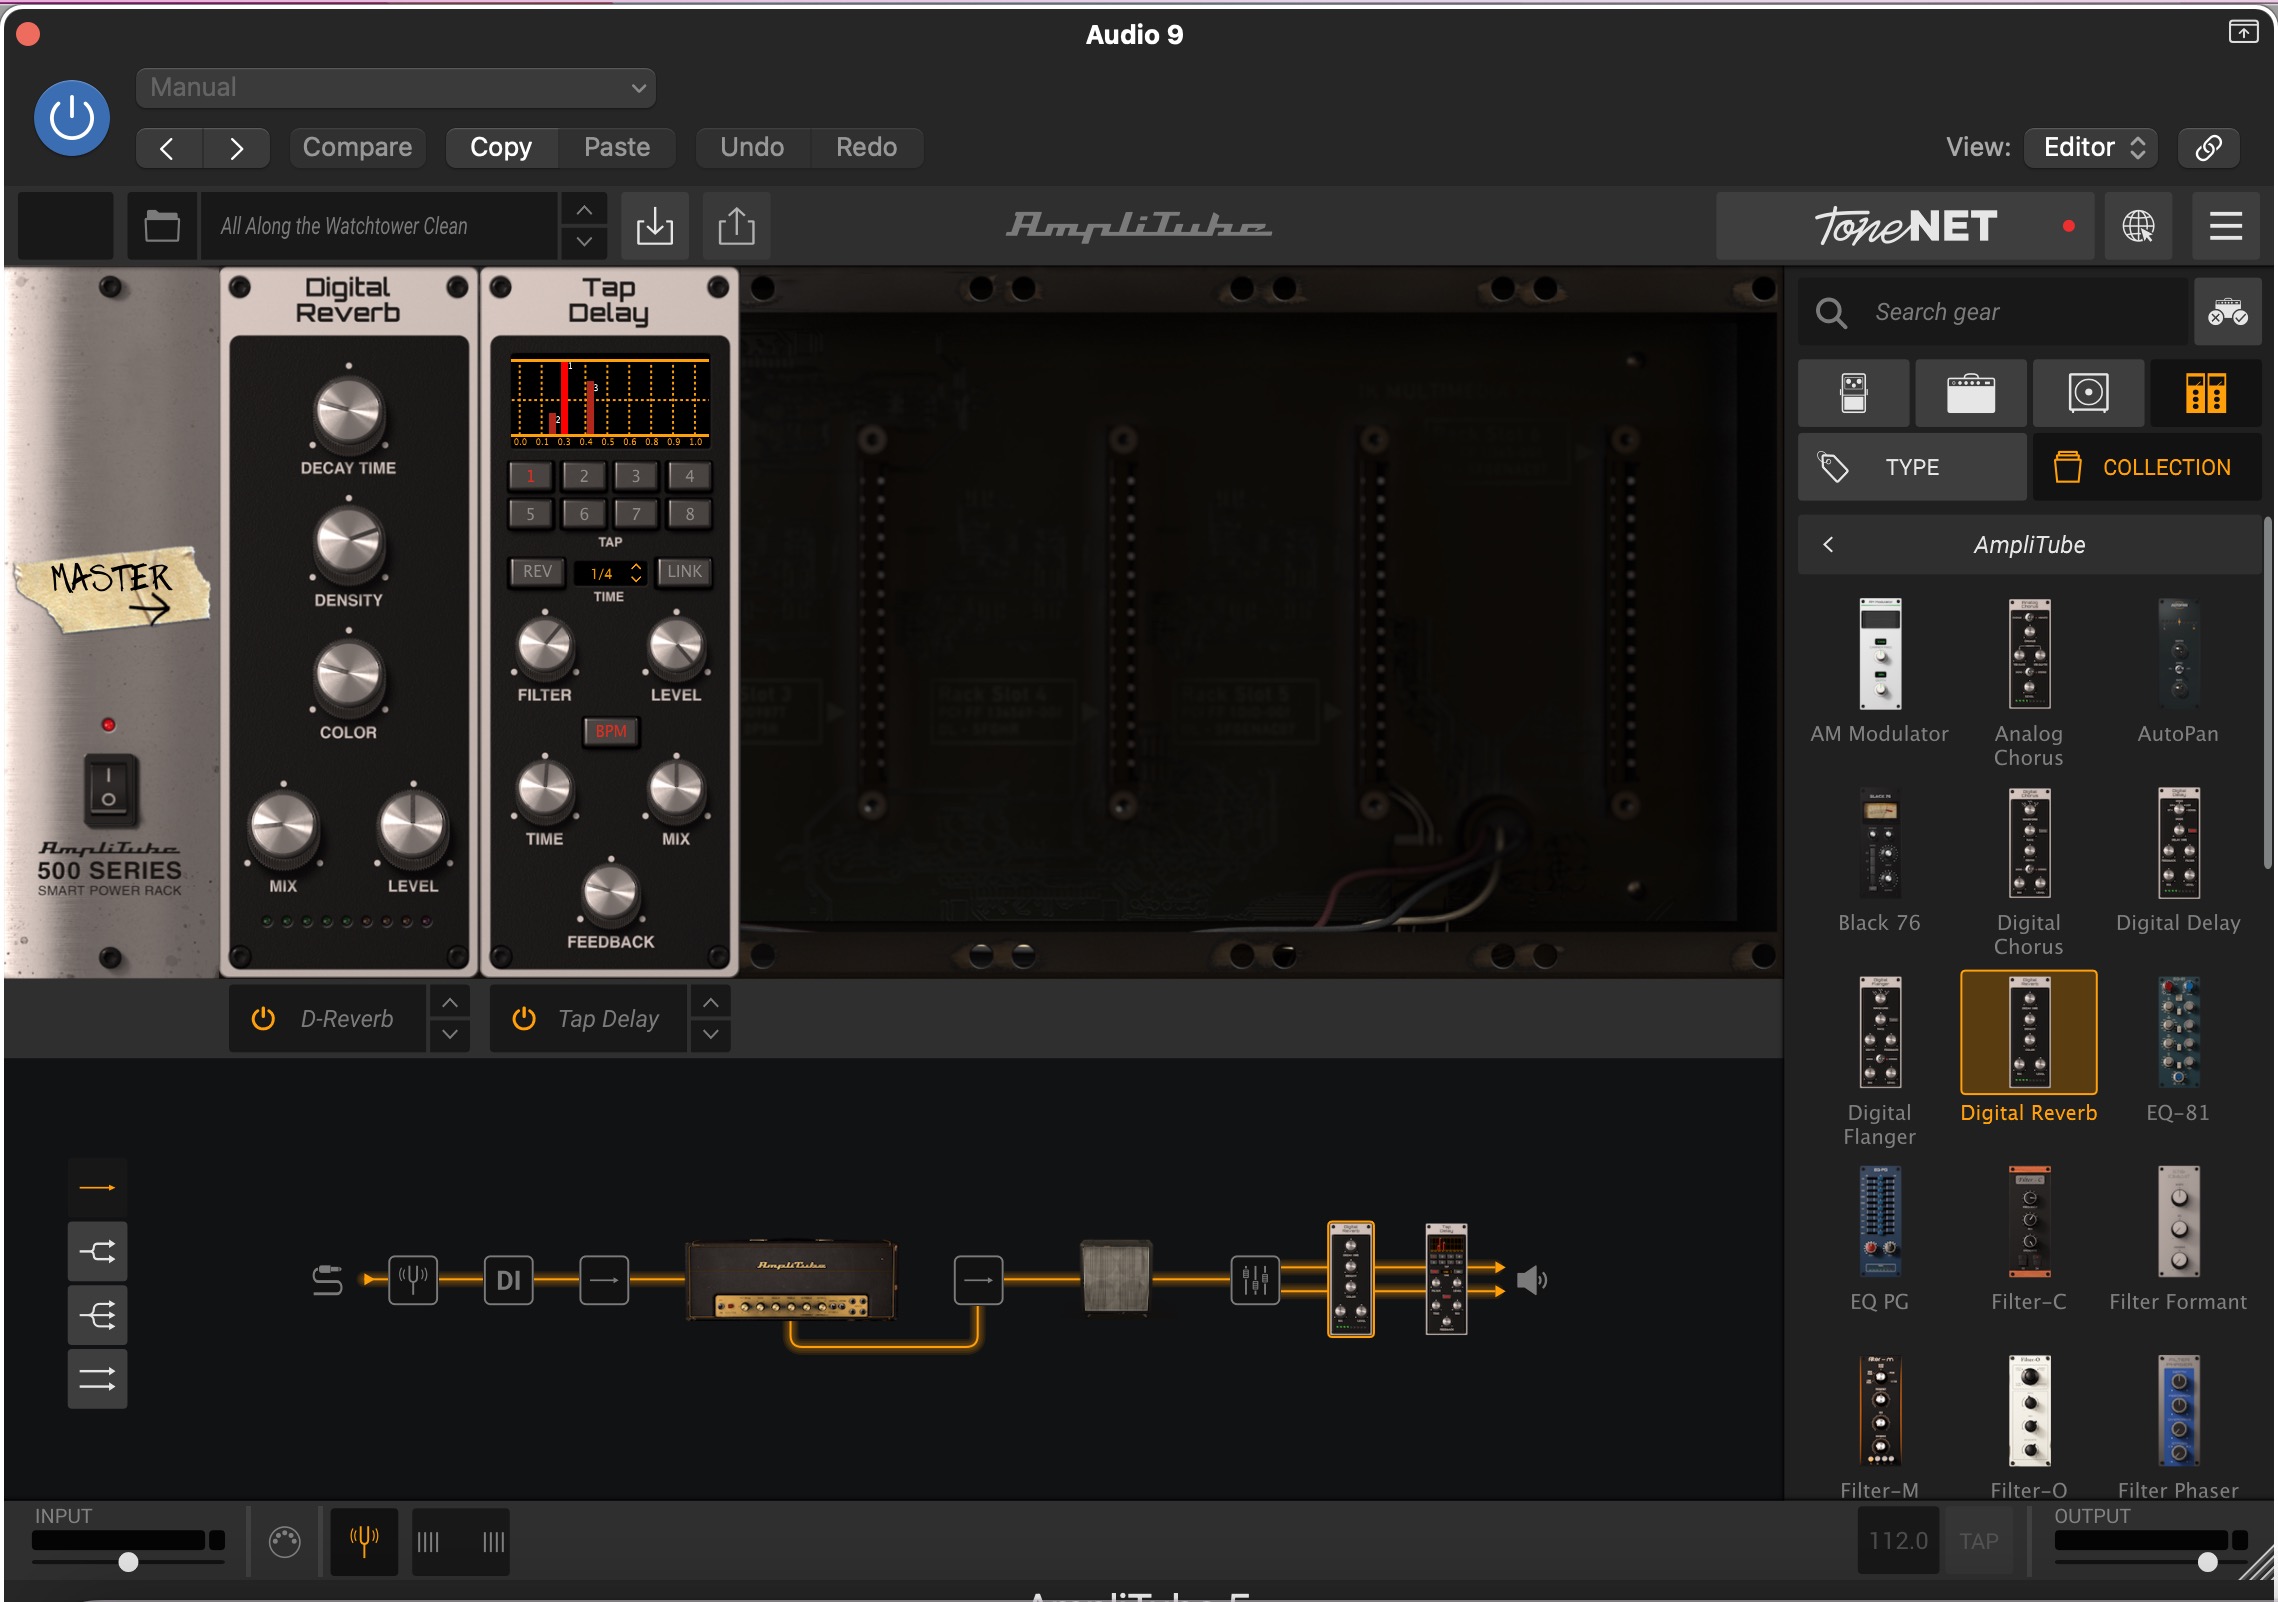Toggle tap 1 button on Tap Delay
Image resolution: width=2278 pixels, height=1602 pixels.
[530, 476]
